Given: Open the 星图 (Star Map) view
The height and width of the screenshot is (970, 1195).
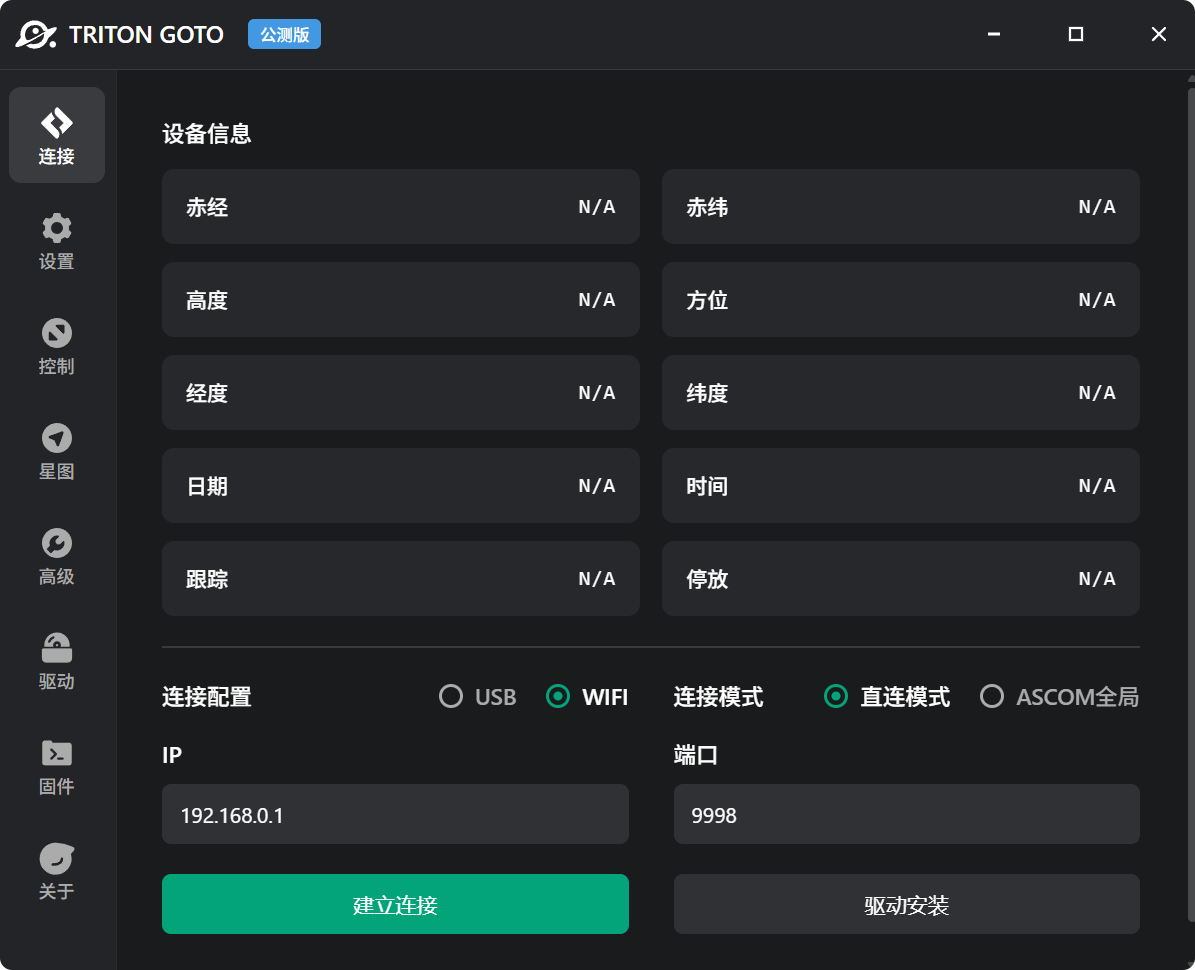Looking at the screenshot, I should pos(57,452).
